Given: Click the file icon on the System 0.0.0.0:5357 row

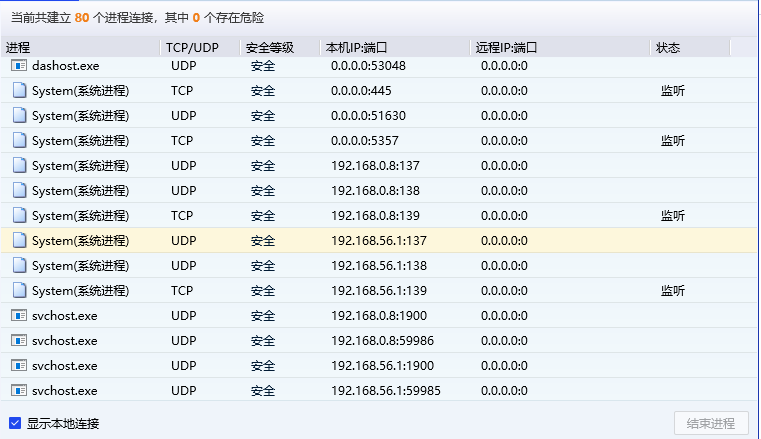Looking at the screenshot, I should [x=19, y=140].
